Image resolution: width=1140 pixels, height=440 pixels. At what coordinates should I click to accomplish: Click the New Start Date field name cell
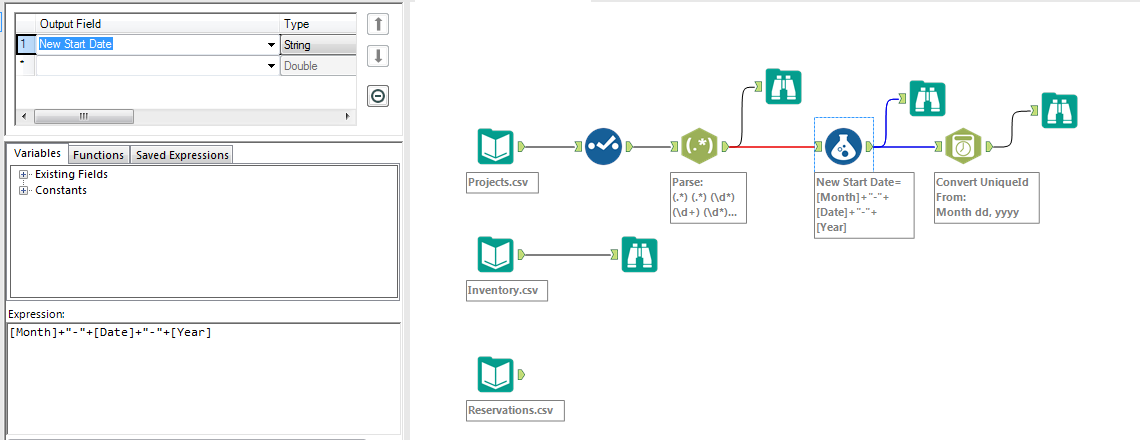pos(151,44)
